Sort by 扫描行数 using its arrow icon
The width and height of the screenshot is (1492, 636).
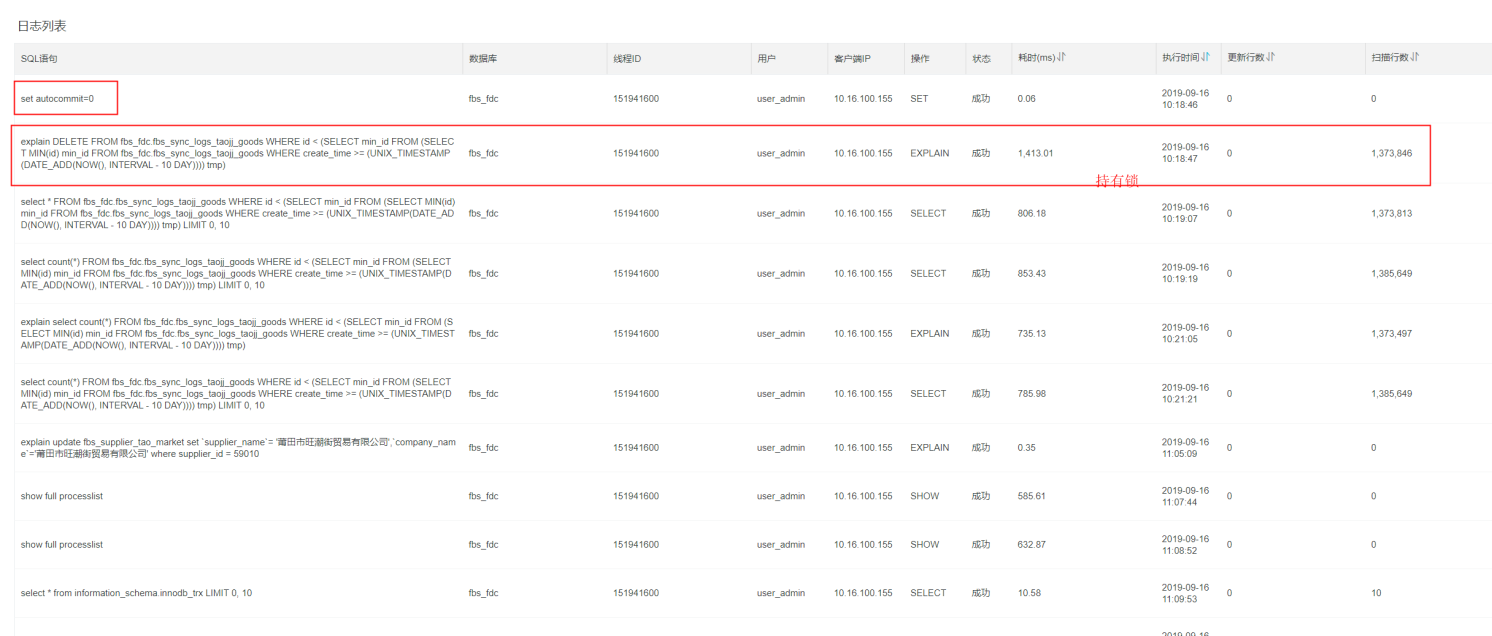click(x=1415, y=58)
